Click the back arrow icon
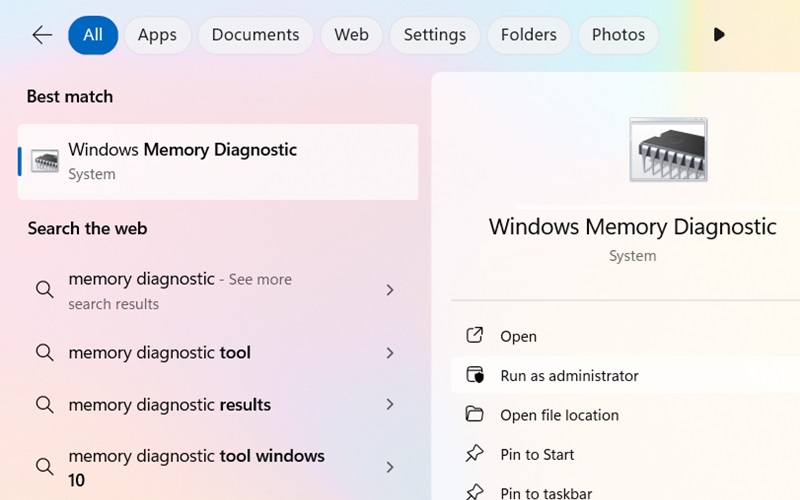The width and height of the screenshot is (800, 500). pyautogui.click(x=42, y=35)
